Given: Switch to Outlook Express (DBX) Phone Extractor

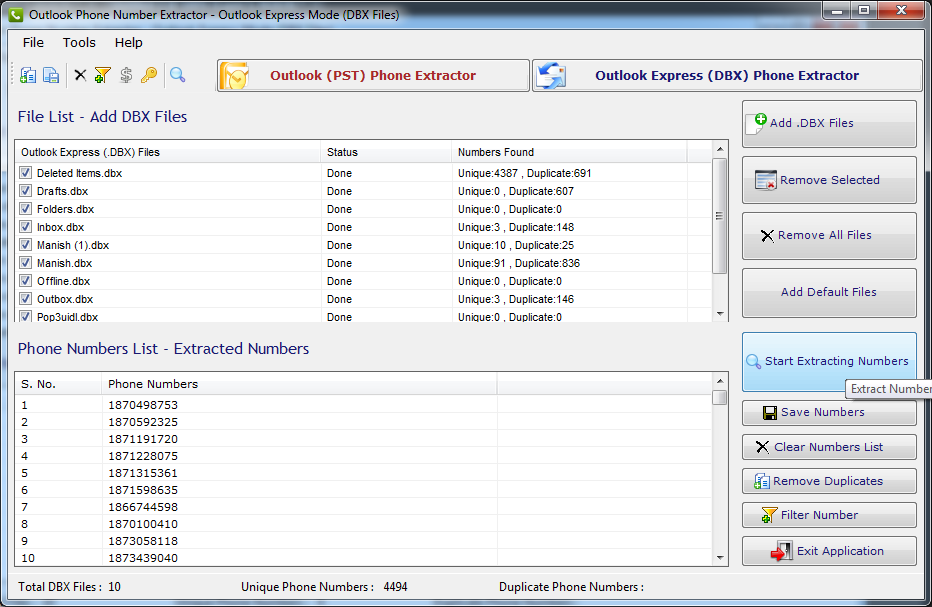Looking at the screenshot, I should 727,76.
